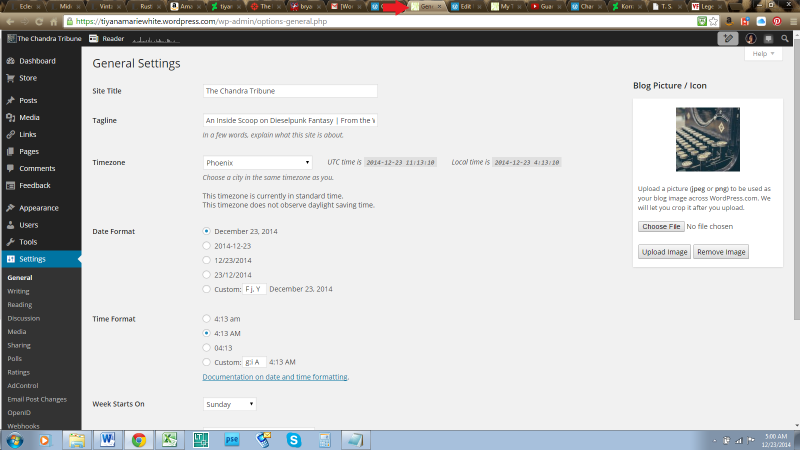
Task: Select the 2014-12-23 date format
Action: point(207,245)
